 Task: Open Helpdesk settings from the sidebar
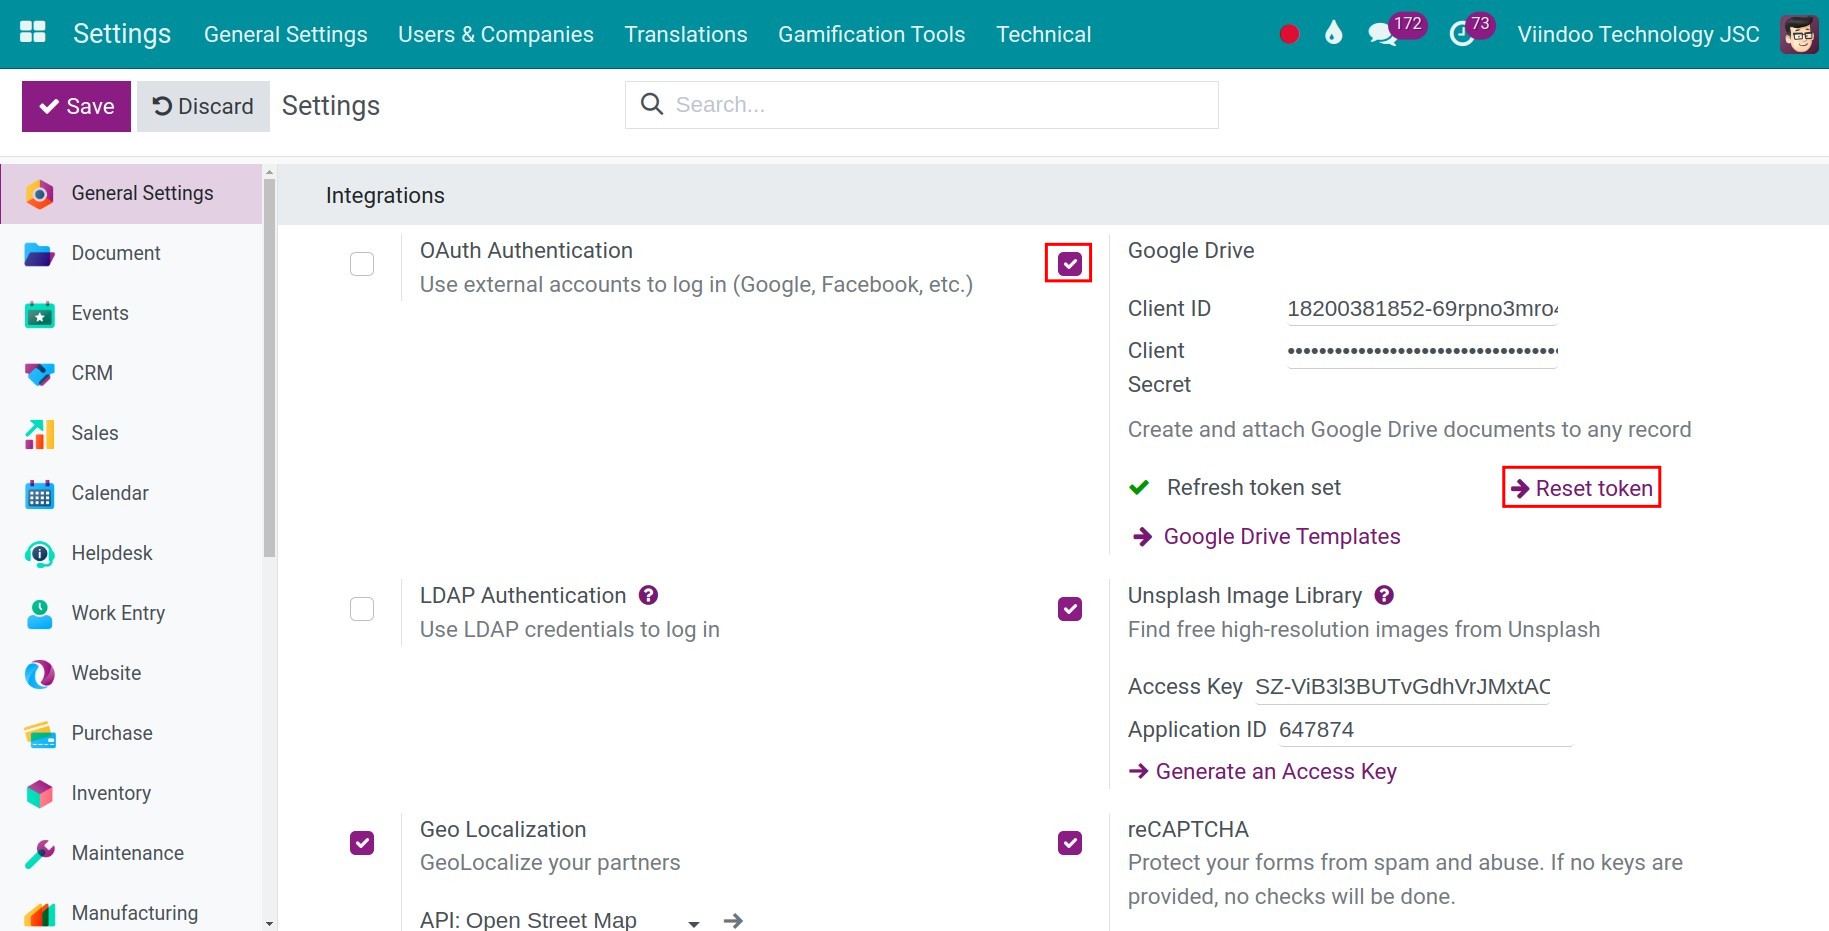[x=131, y=554]
